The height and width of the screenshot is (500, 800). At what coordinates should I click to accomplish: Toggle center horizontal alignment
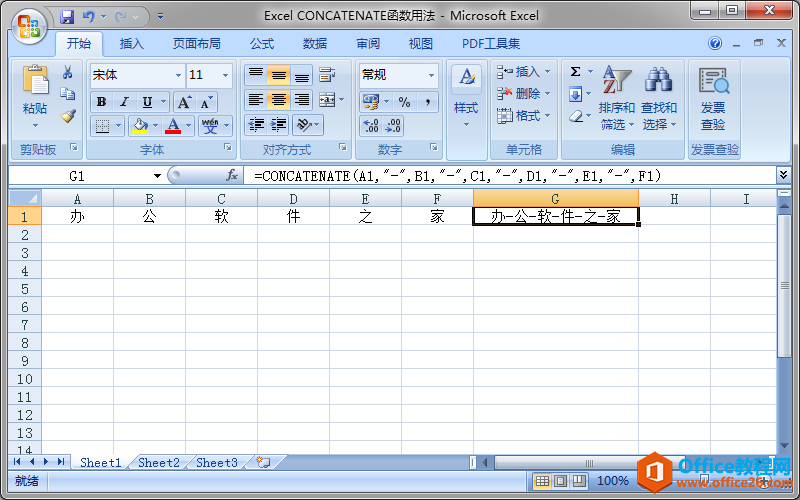(279, 100)
